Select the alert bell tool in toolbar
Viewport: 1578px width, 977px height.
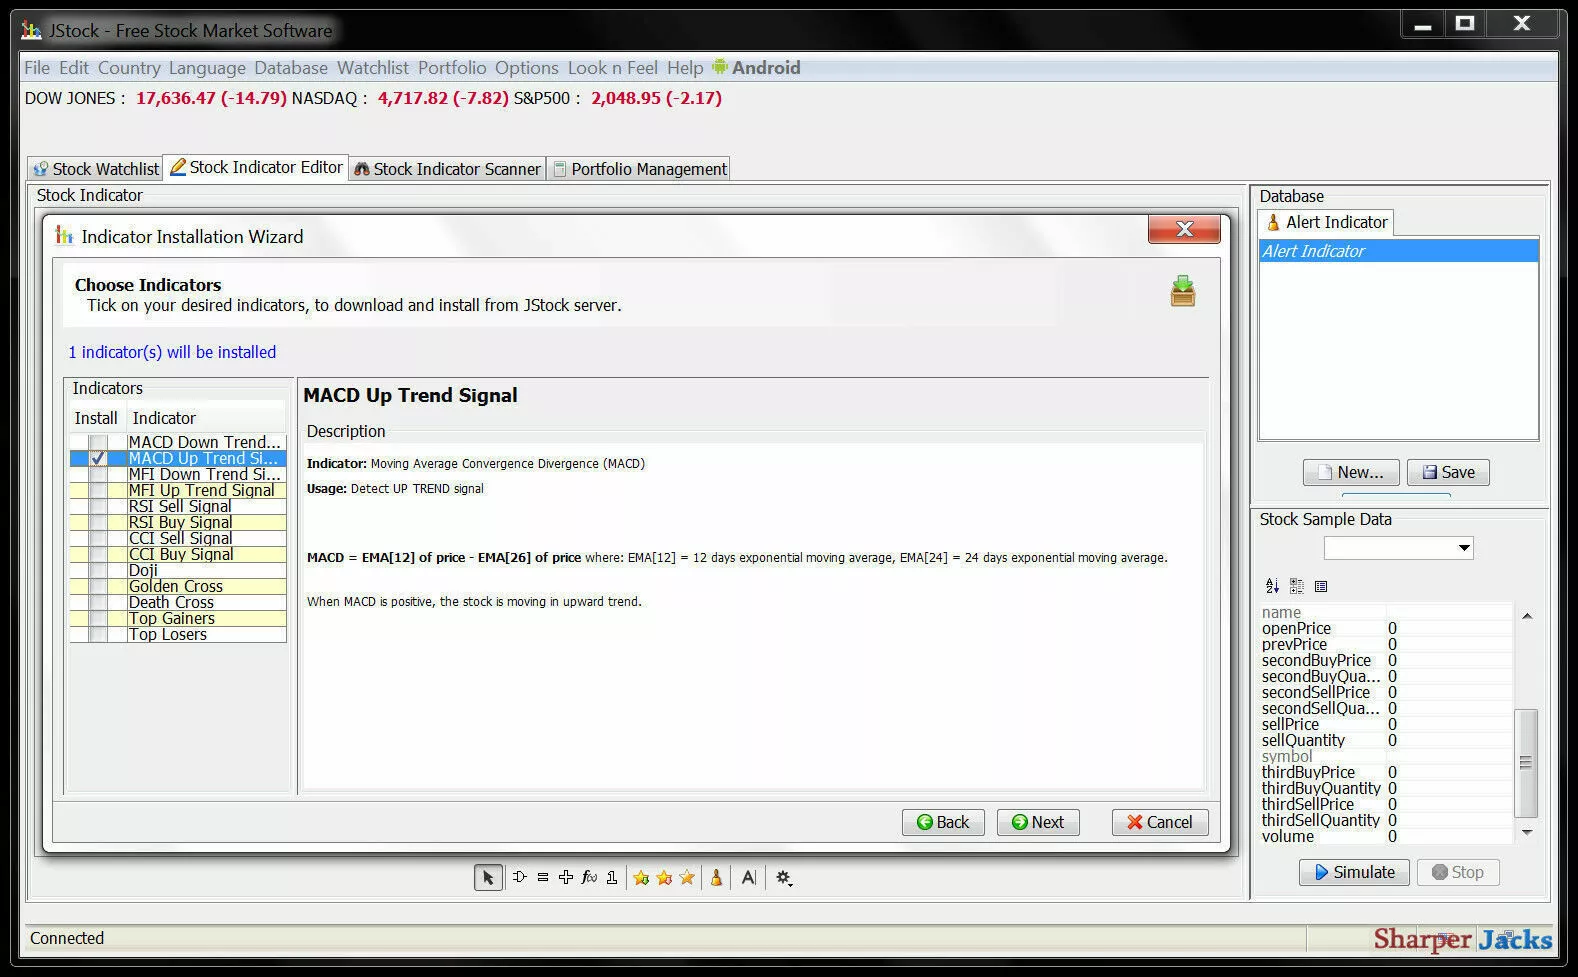point(716,878)
